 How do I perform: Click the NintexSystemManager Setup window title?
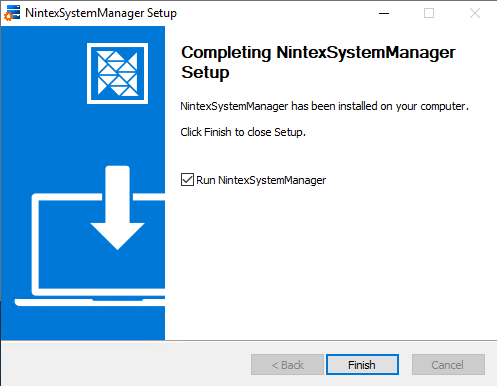pyautogui.click(x=101, y=13)
